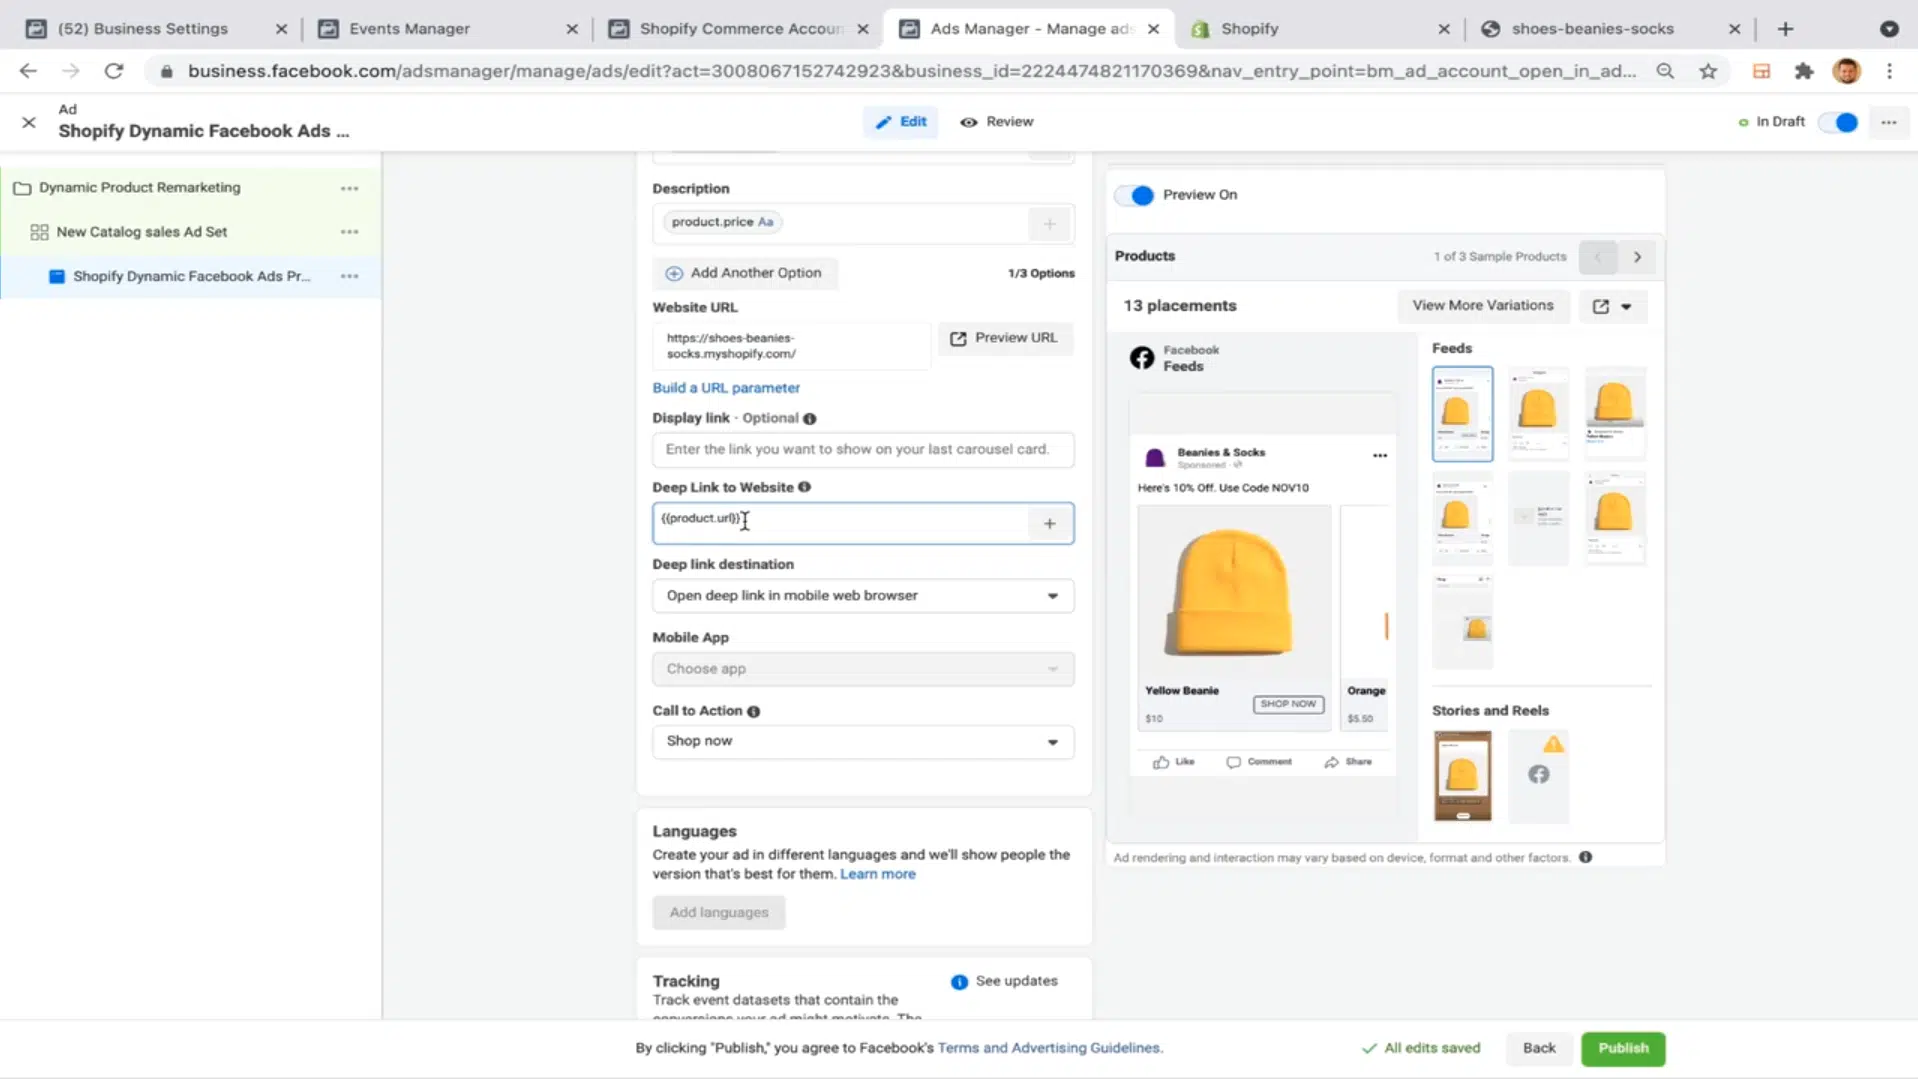Open the share preview icon near View More Variations
The height and width of the screenshot is (1079, 1918).
pos(1602,306)
